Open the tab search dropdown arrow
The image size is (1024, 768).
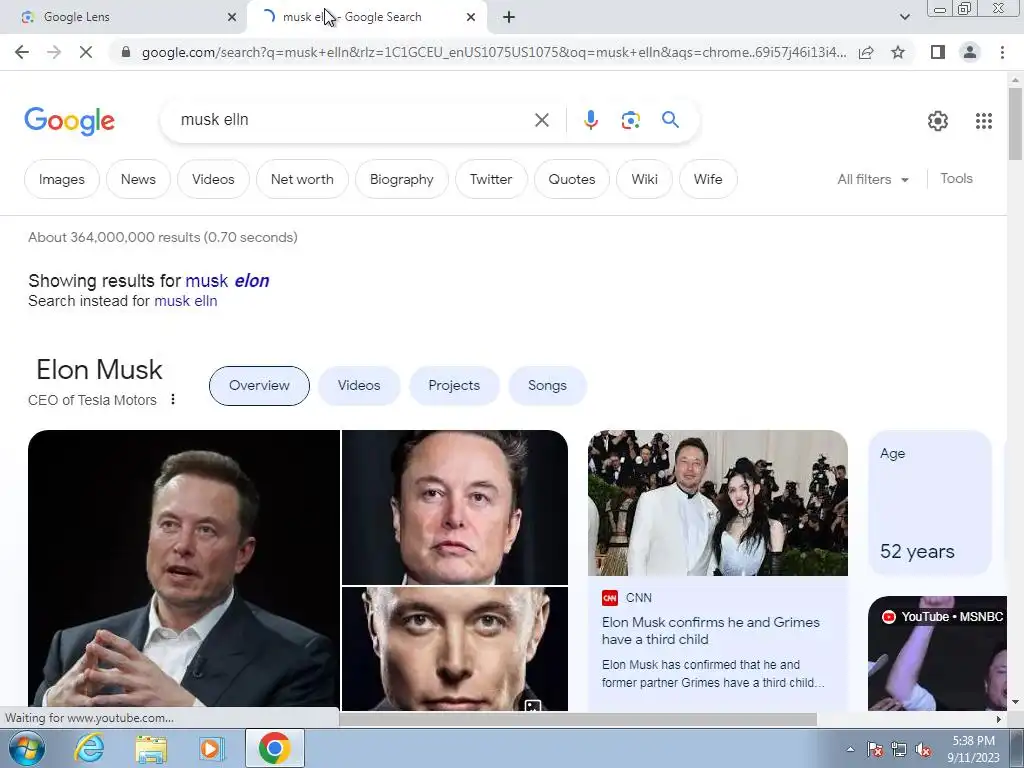pyautogui.click(x=904, y=17)
